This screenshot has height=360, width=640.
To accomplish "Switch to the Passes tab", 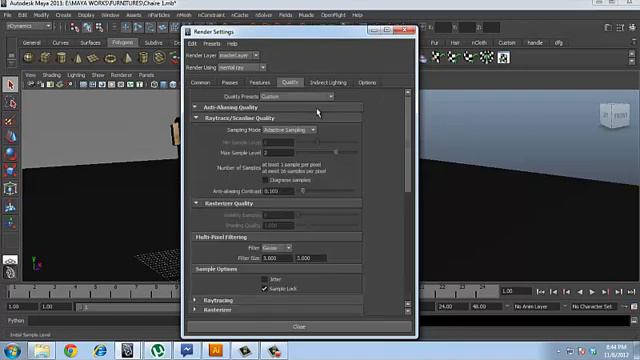I will (x=229, y=82).
